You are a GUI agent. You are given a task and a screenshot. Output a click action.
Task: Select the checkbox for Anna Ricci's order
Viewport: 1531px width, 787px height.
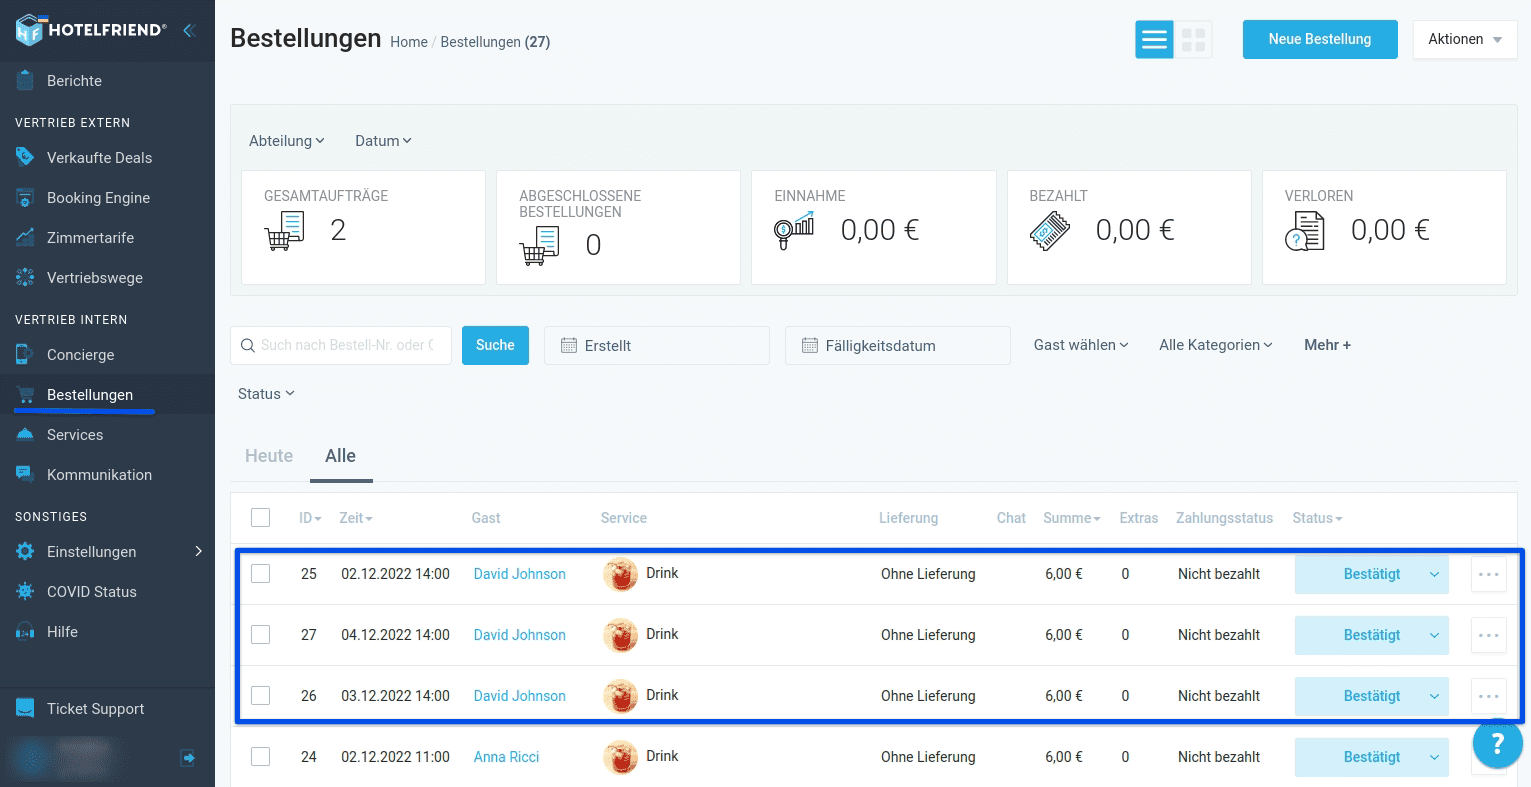click(261, 757)
